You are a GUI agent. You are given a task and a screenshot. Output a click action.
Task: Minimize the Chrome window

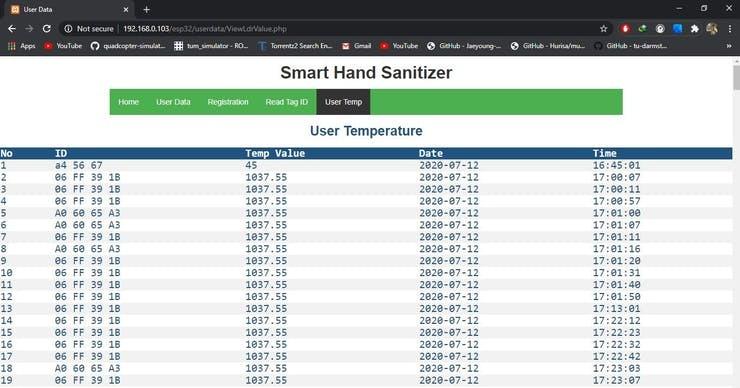[x=679, y=8]
